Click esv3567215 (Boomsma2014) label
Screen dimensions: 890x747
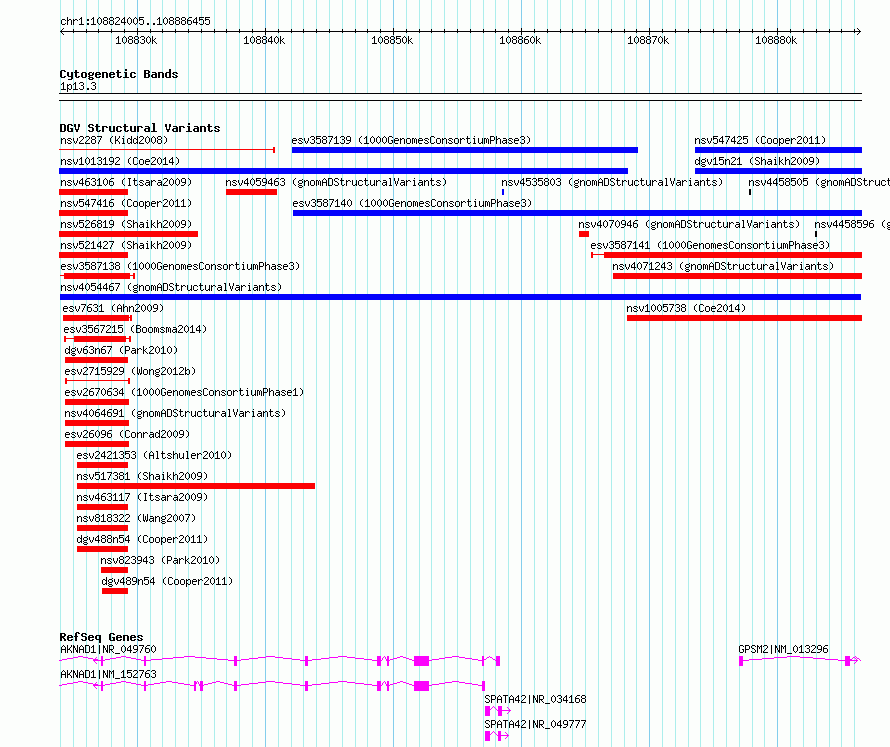[135, 329]
